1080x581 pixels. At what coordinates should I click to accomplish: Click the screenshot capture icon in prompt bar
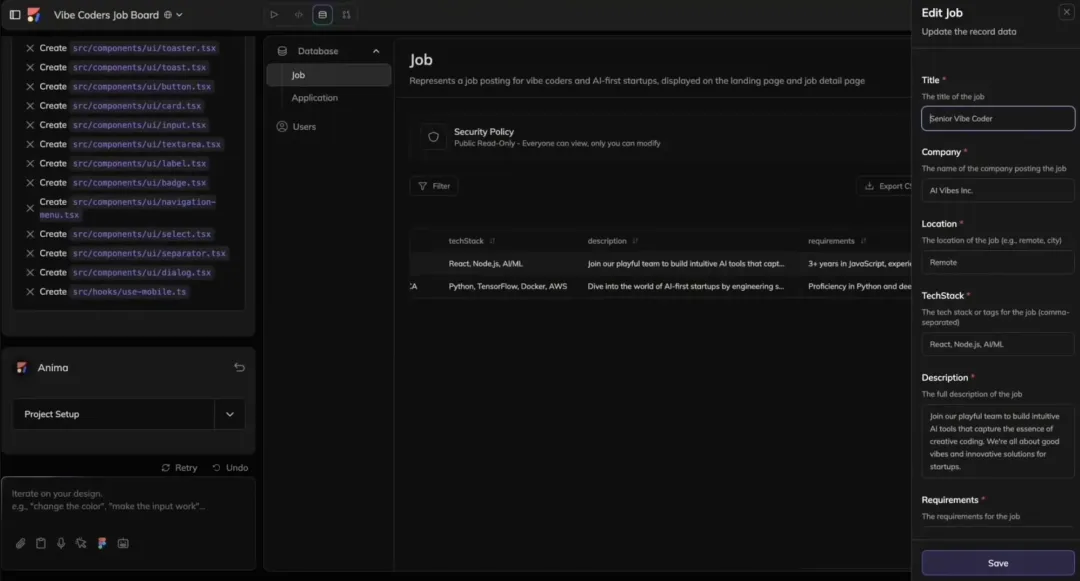click(123, 544)
